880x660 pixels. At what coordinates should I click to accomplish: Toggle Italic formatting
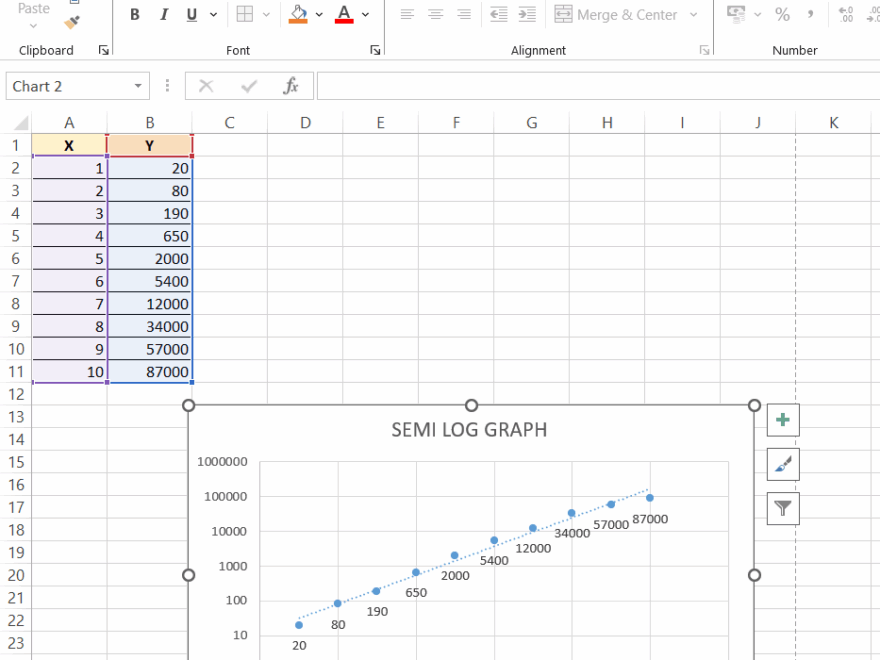coord(163,15)
